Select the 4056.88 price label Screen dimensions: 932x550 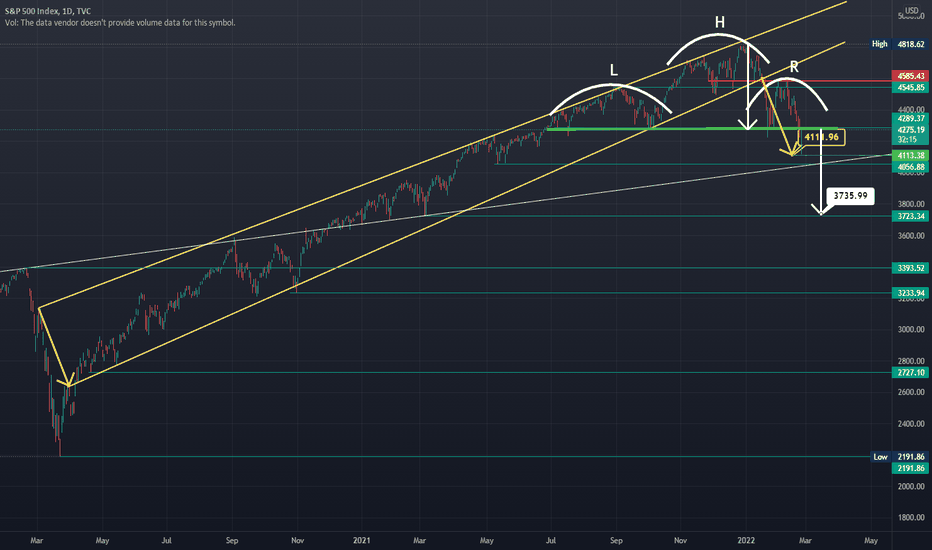(x=910, y=167)
